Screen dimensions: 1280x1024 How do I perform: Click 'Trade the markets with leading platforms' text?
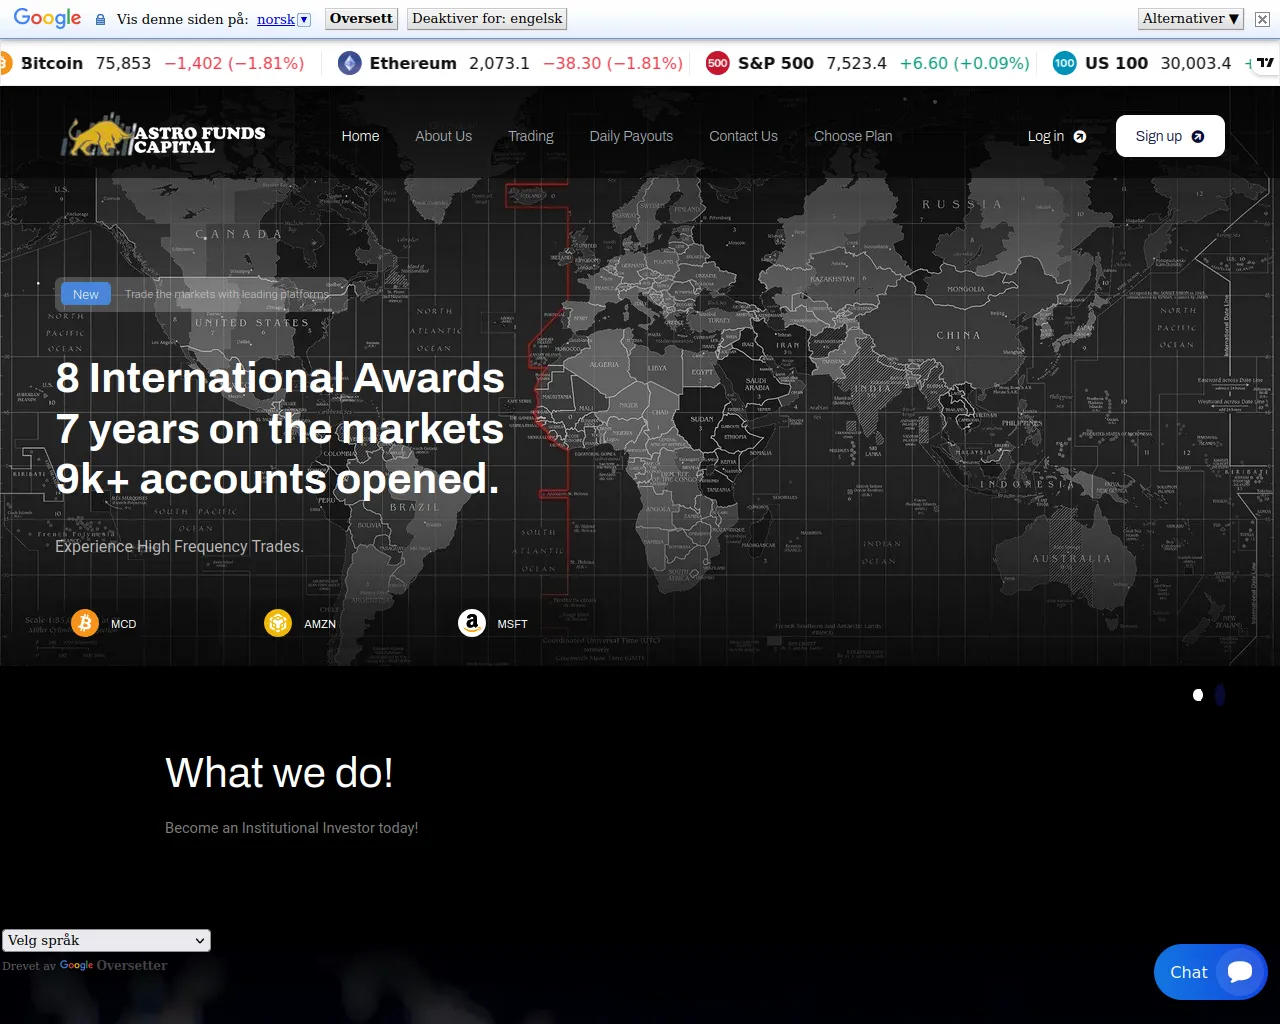coord(227,294)
